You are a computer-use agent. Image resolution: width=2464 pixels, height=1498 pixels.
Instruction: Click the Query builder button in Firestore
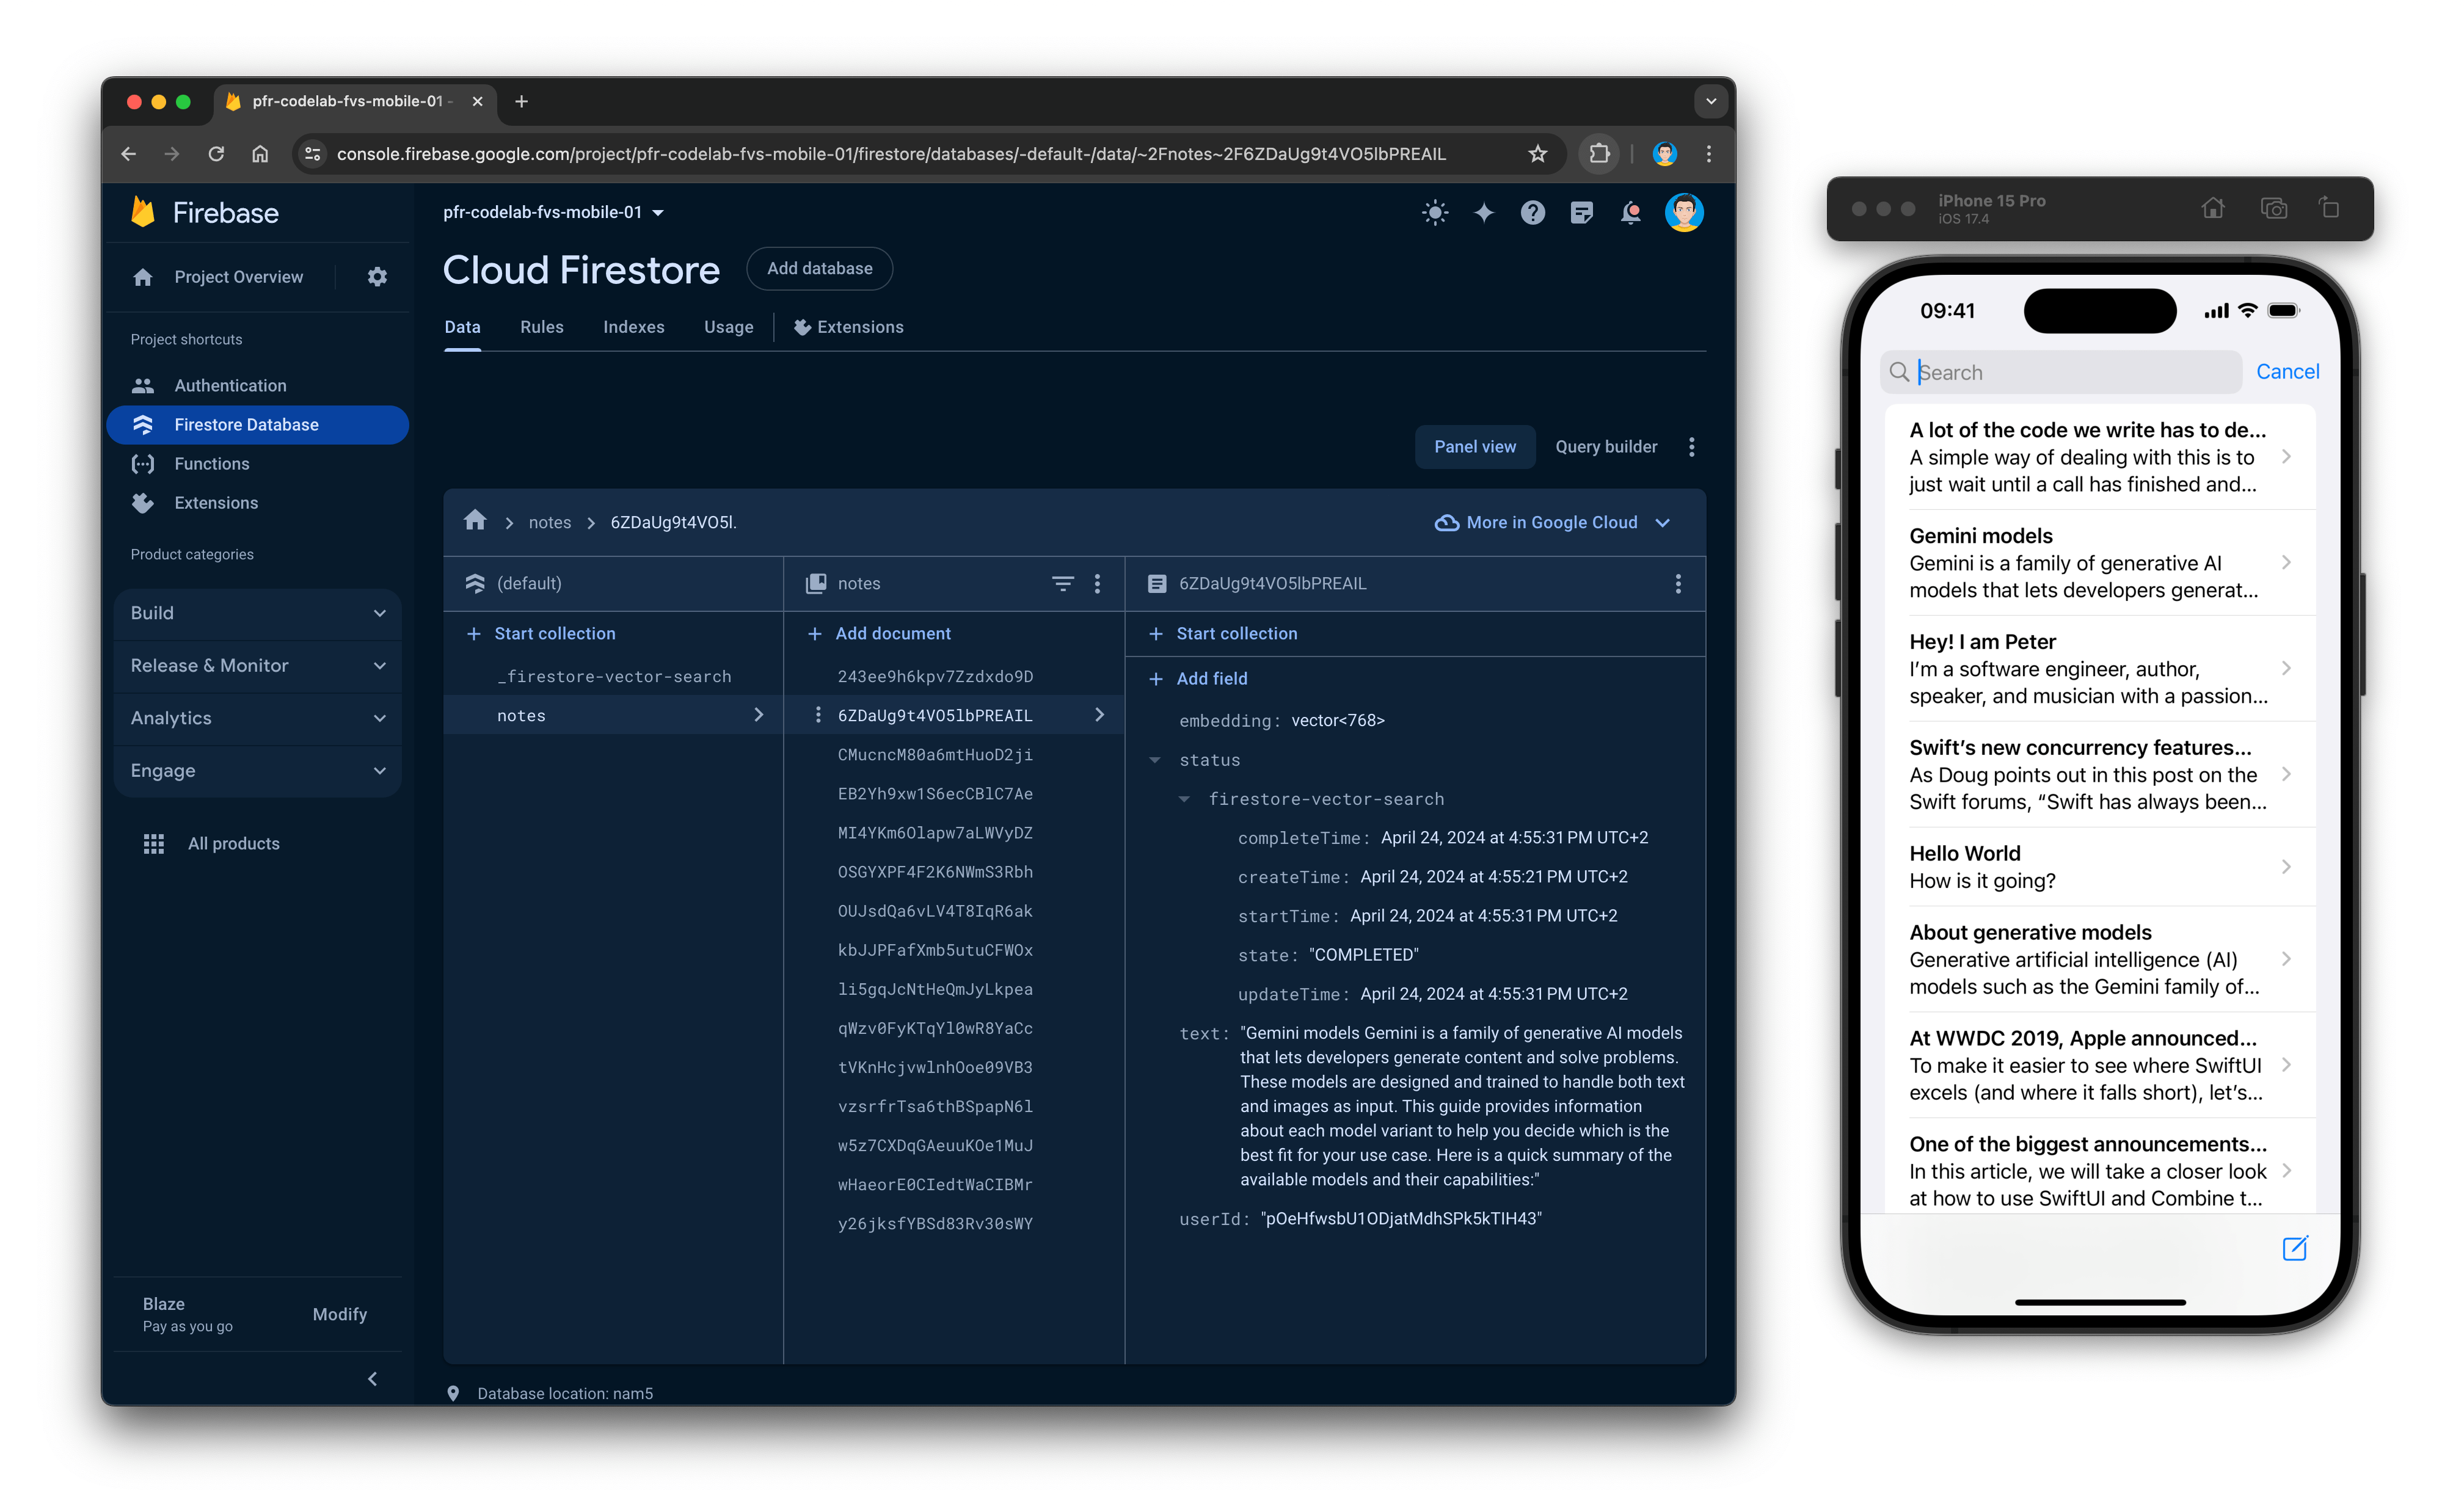tap(1603, 445)
